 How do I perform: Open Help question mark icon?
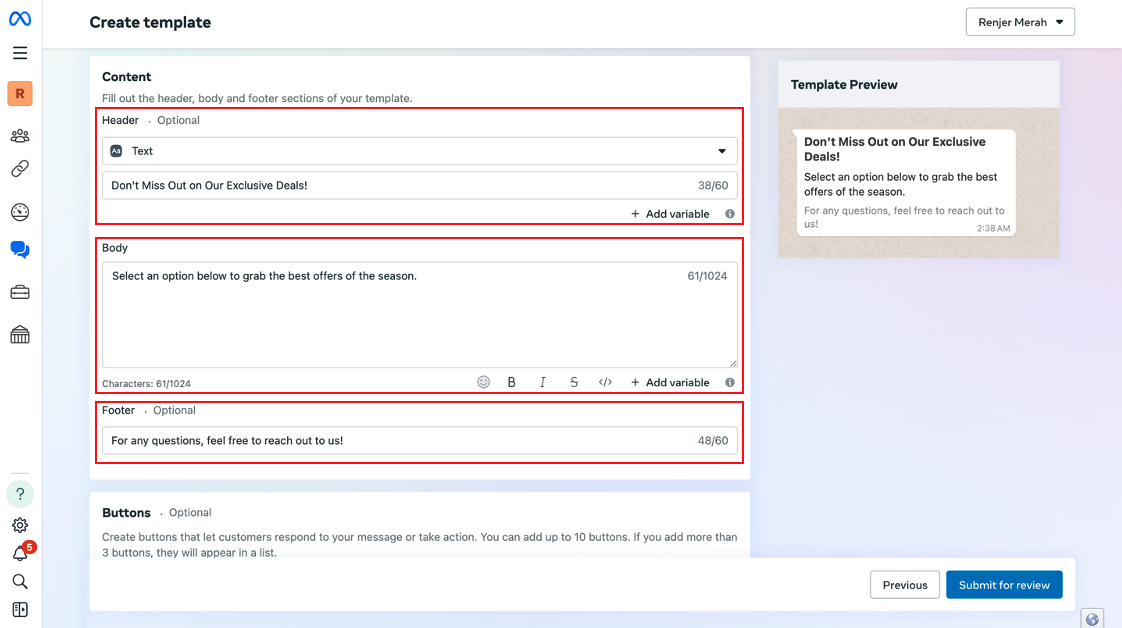[20, 494]
